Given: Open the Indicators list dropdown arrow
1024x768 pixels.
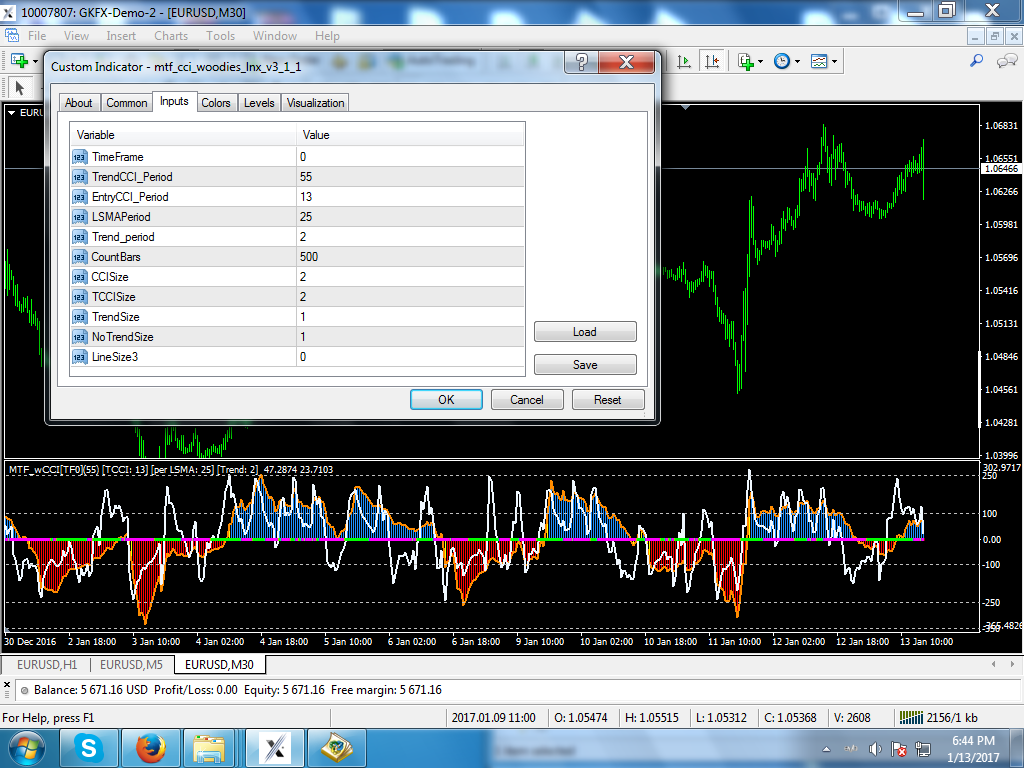Looking at the screenshot, I should [x=760, y=62].
